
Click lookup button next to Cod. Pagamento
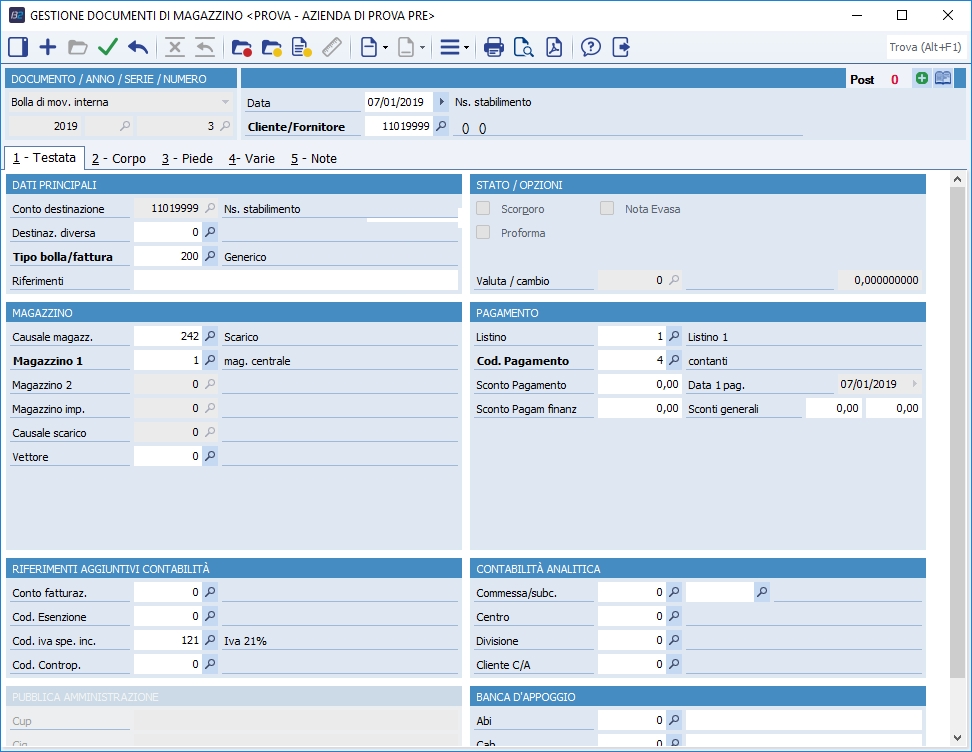click(x=674, y=361)
